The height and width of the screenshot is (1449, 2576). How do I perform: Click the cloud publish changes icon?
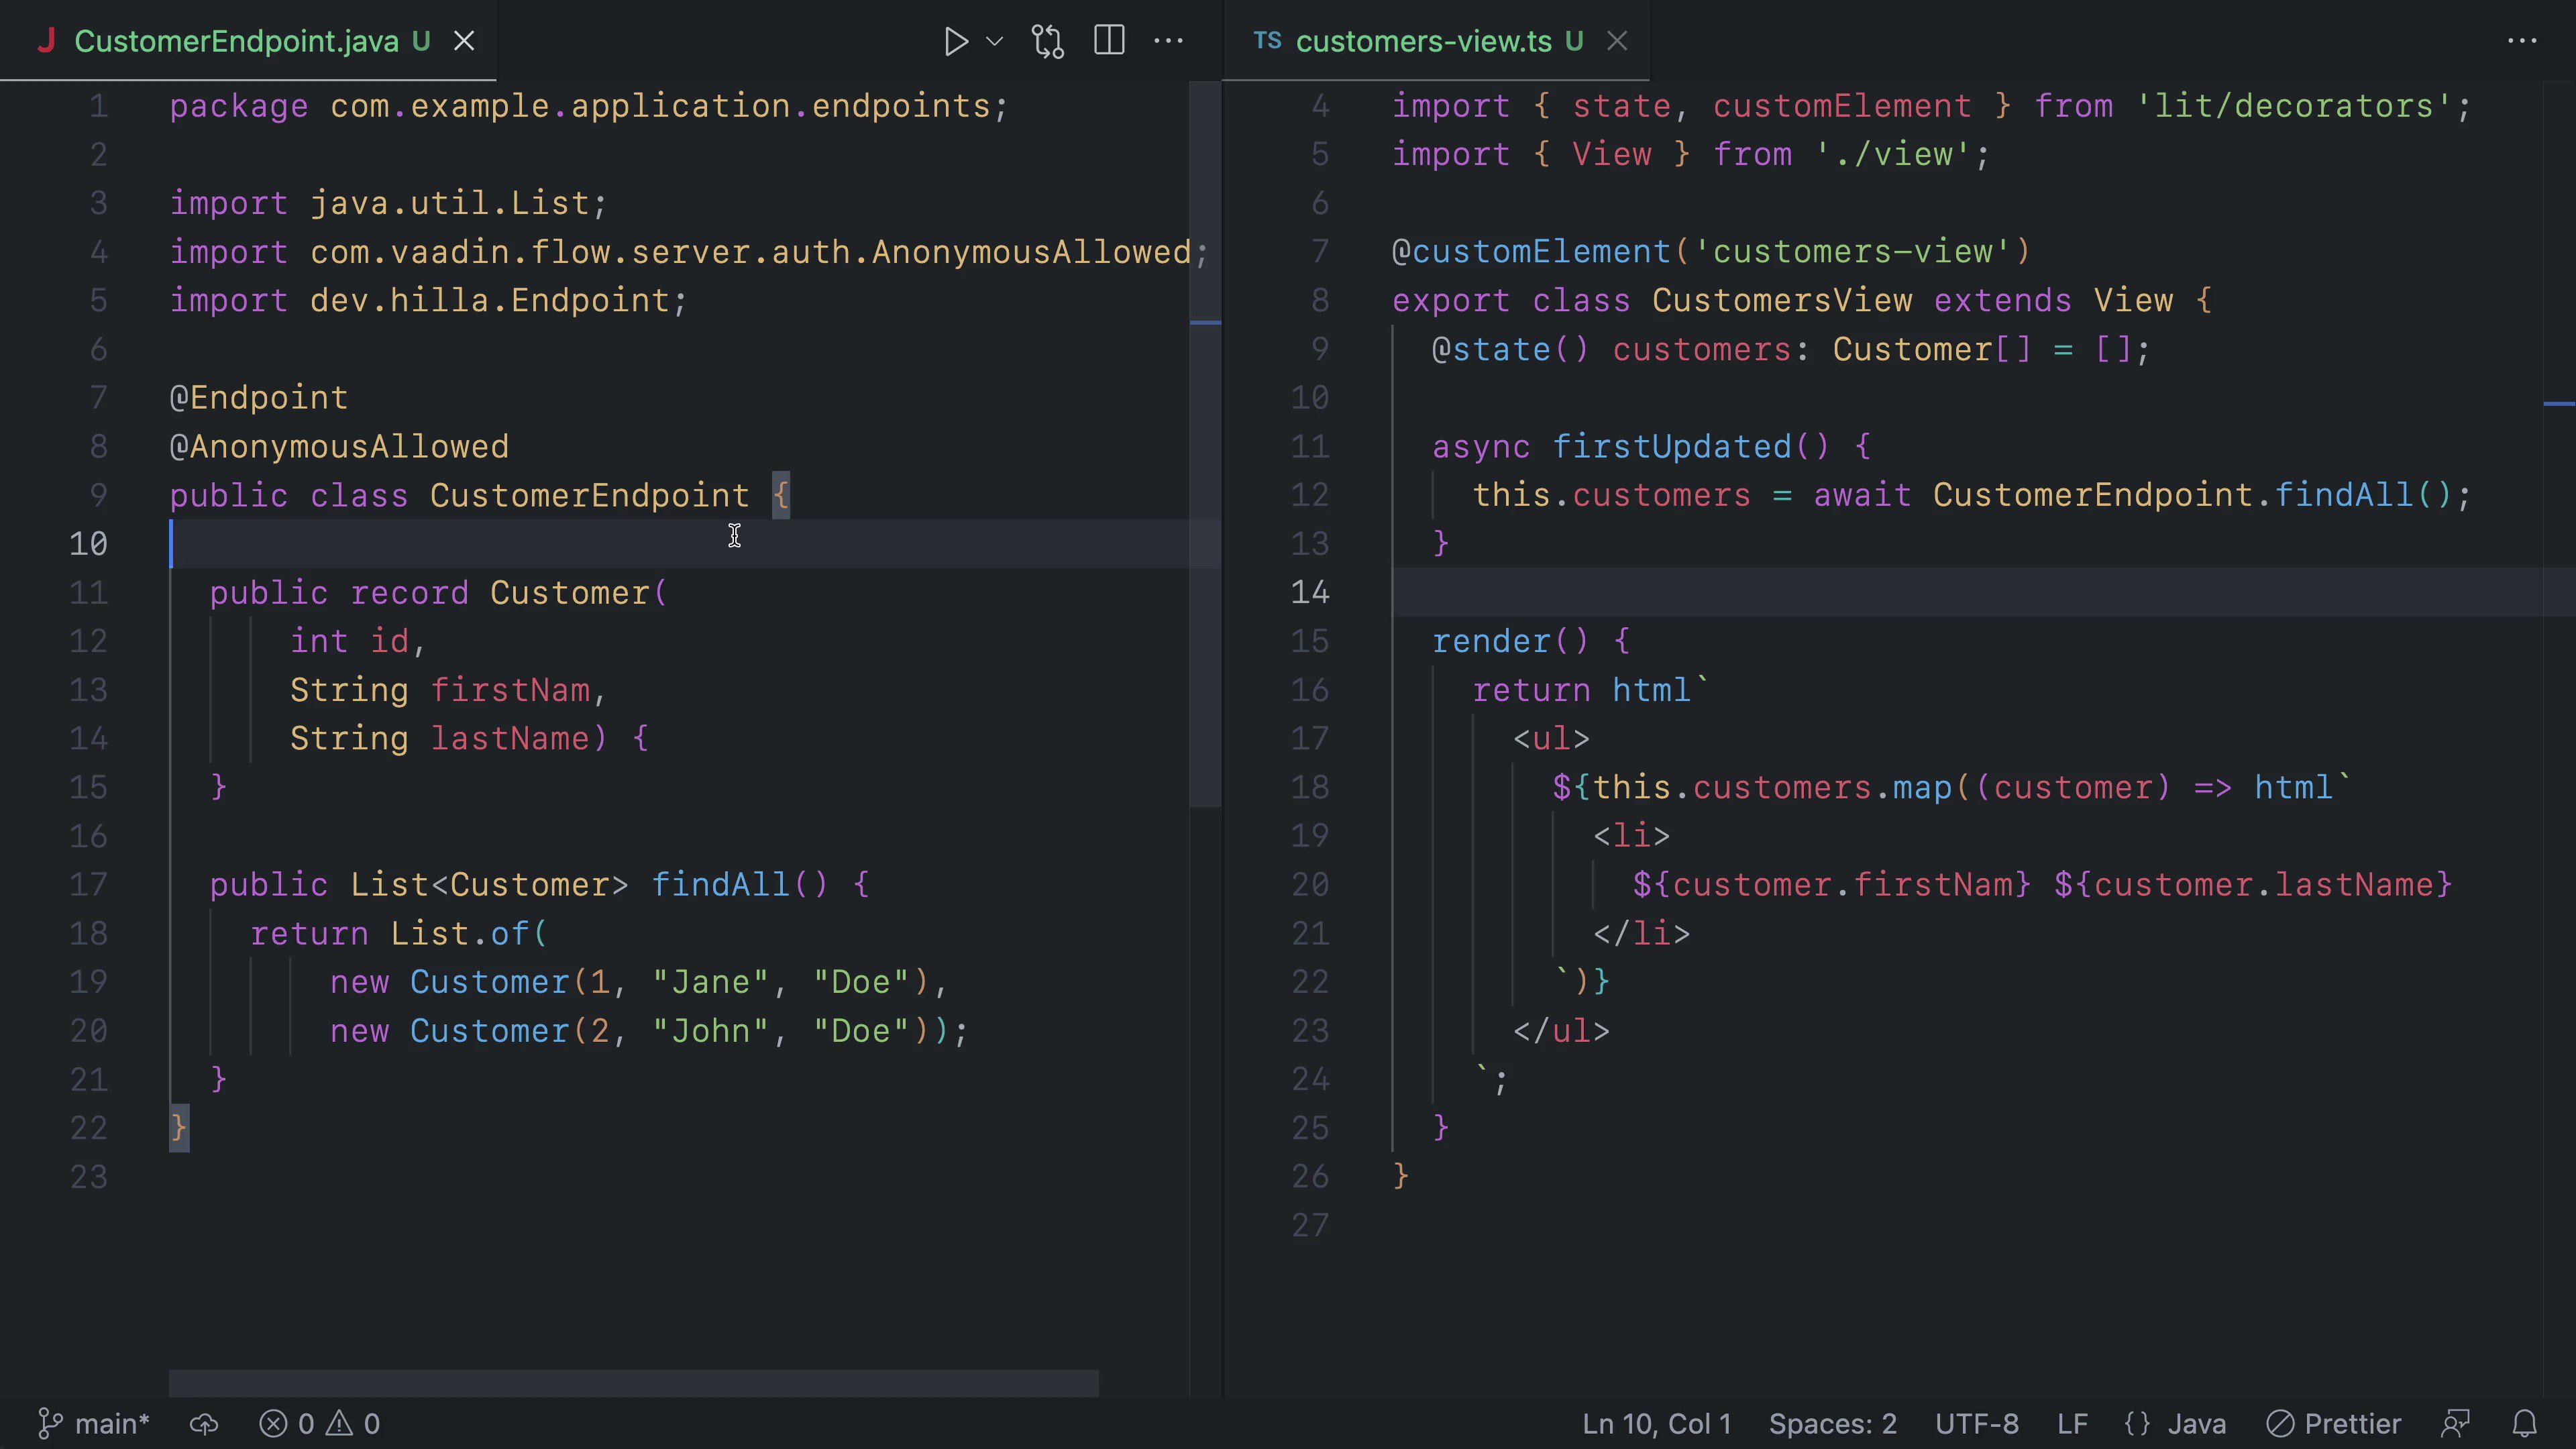tap(204, 1423)
